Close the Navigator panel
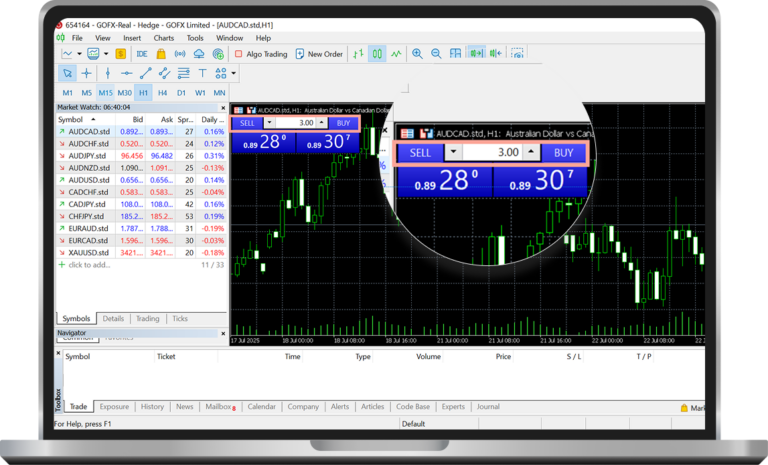Screen dimensions: 768x465 click(x=223, y=333)
